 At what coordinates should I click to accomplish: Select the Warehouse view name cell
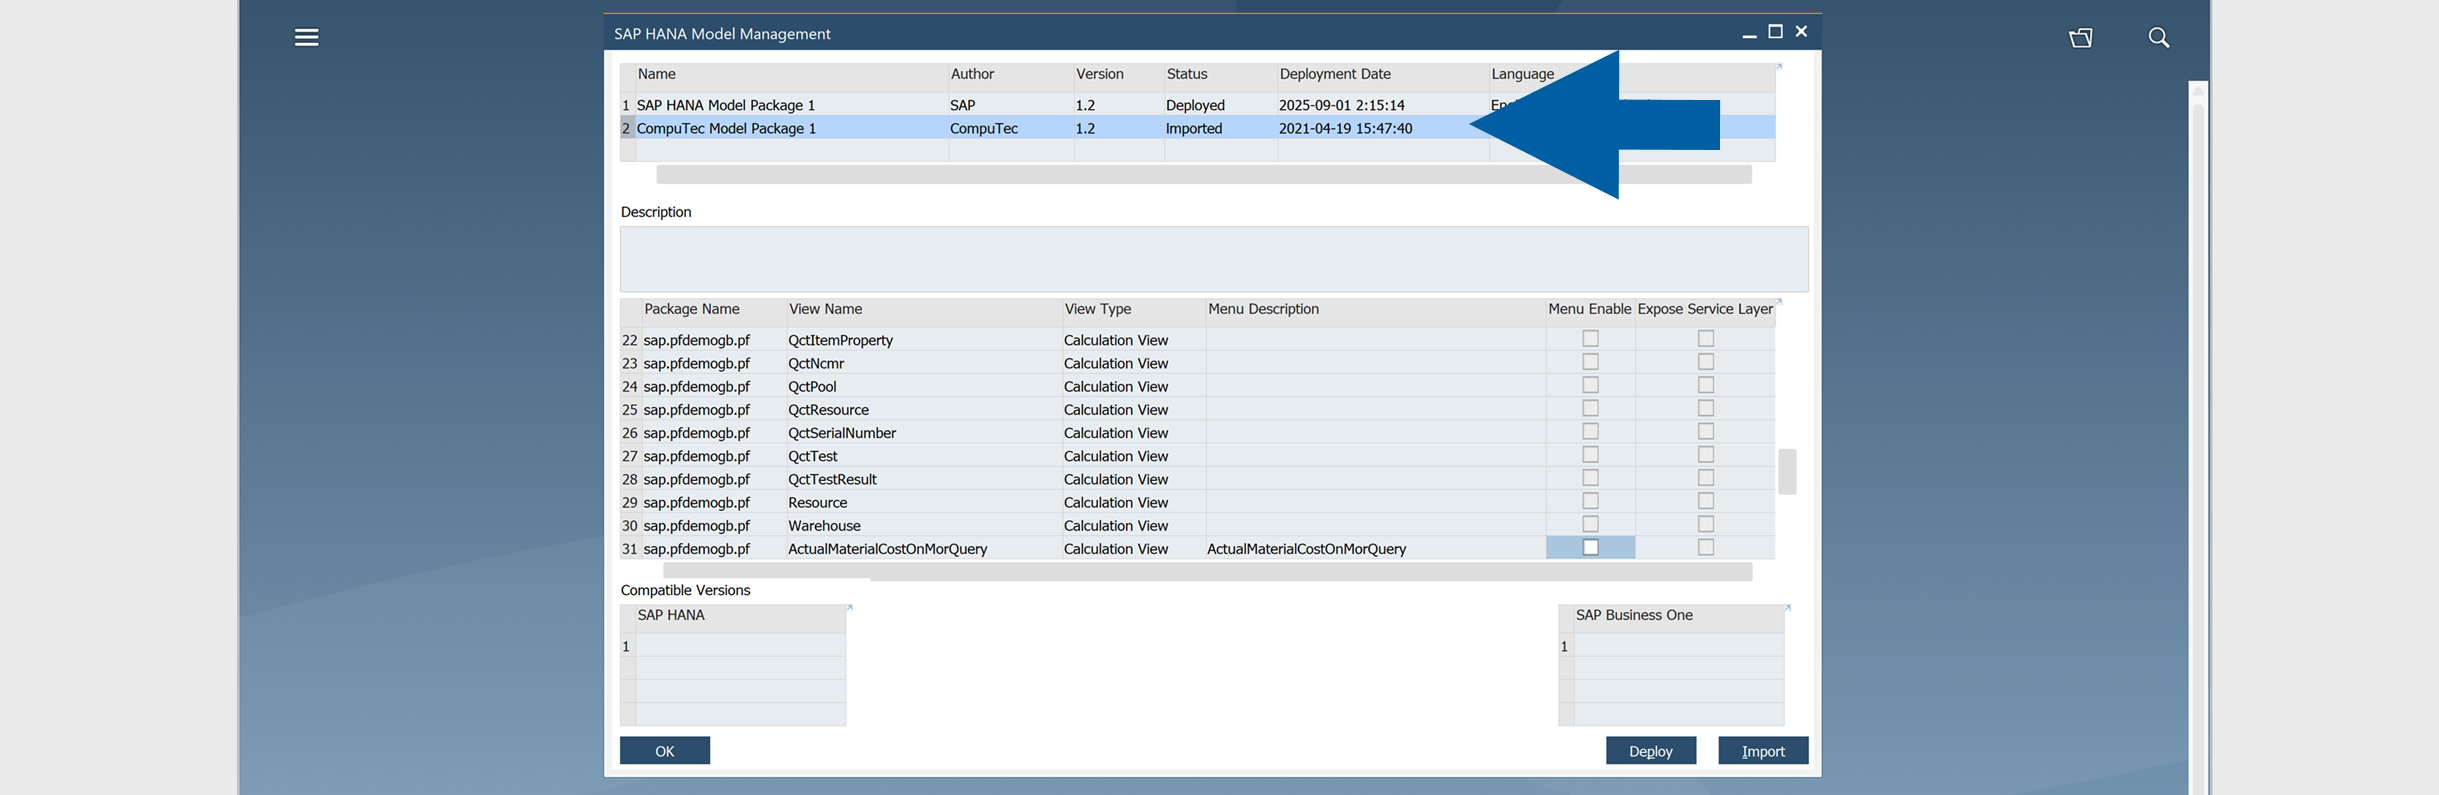pos(923,525)
